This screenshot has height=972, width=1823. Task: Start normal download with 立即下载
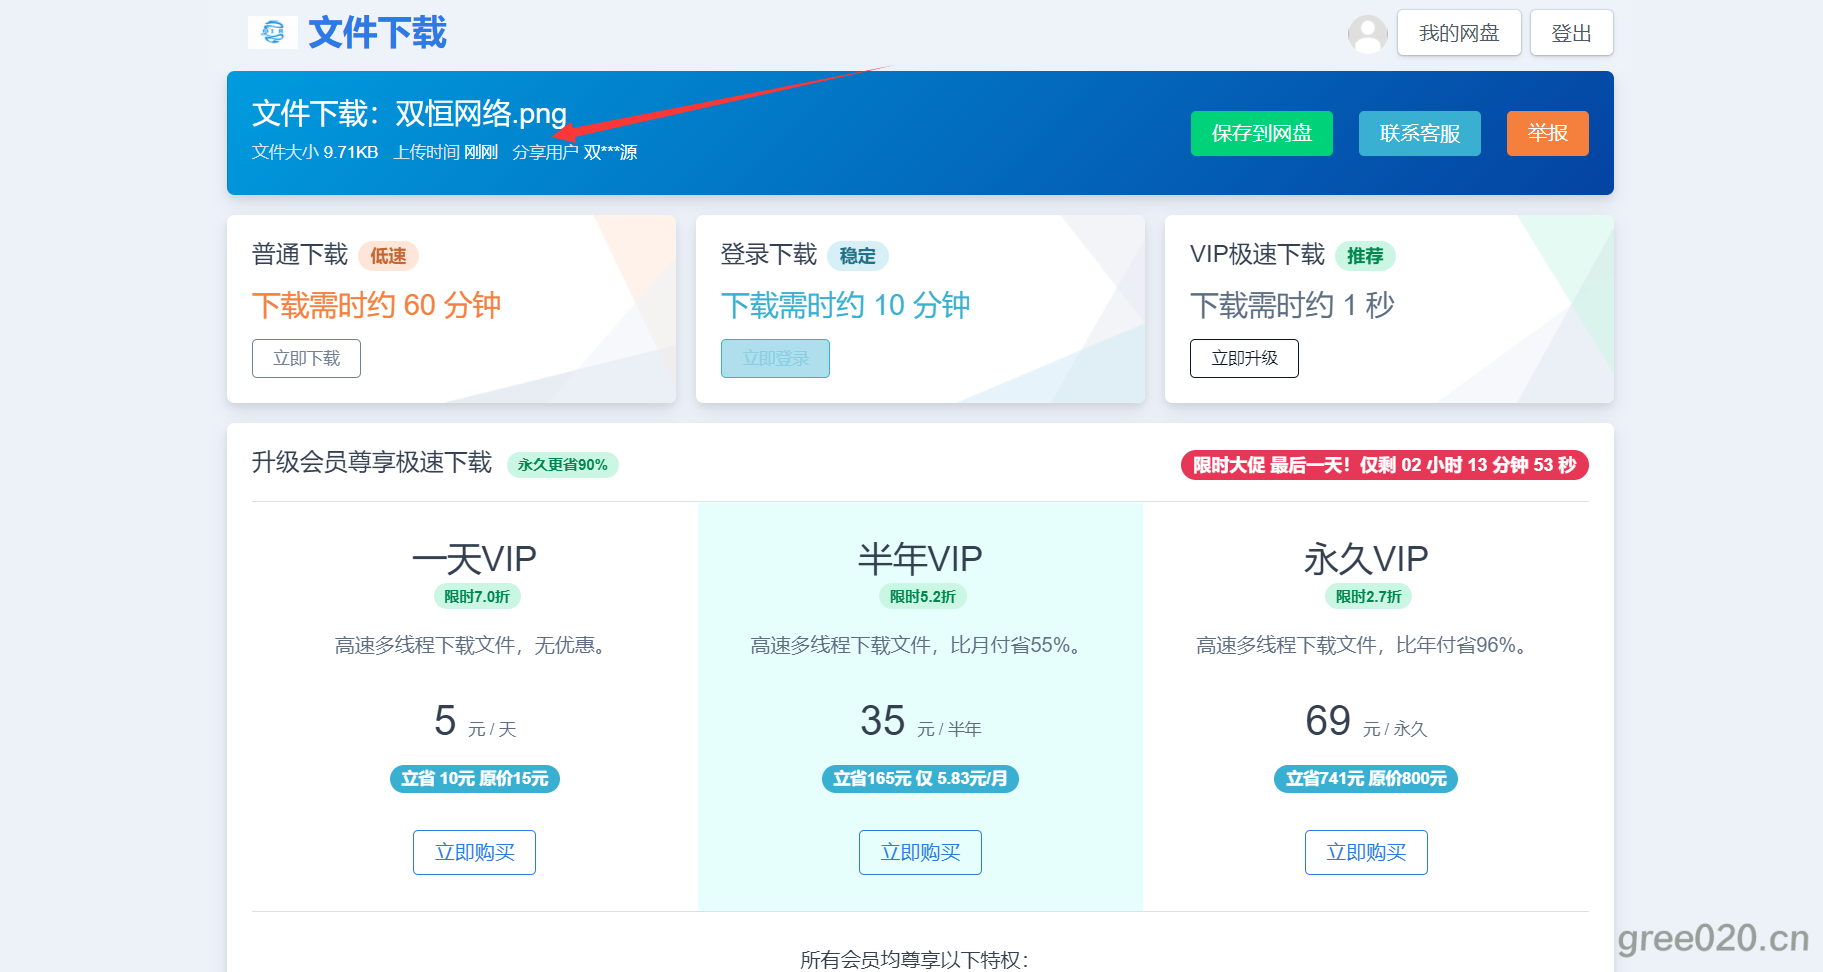[306, 358]
